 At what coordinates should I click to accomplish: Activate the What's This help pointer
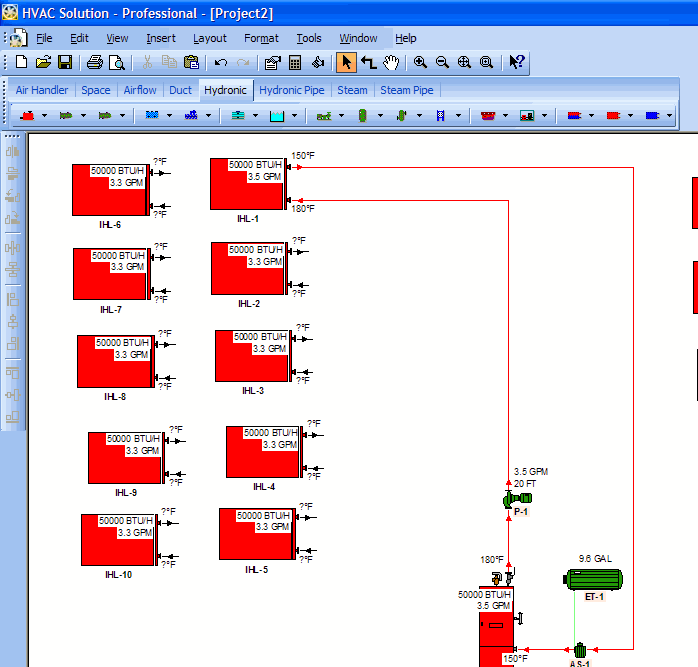(516, 62)
